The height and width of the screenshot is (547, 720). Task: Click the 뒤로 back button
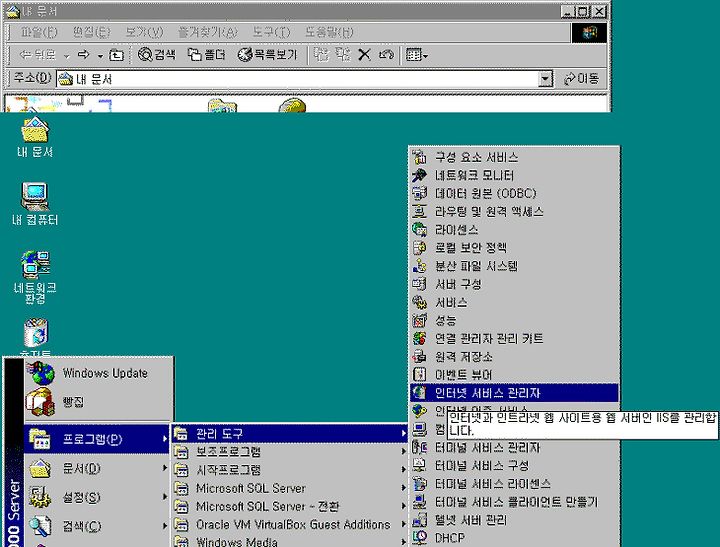(x=38, y=55)
